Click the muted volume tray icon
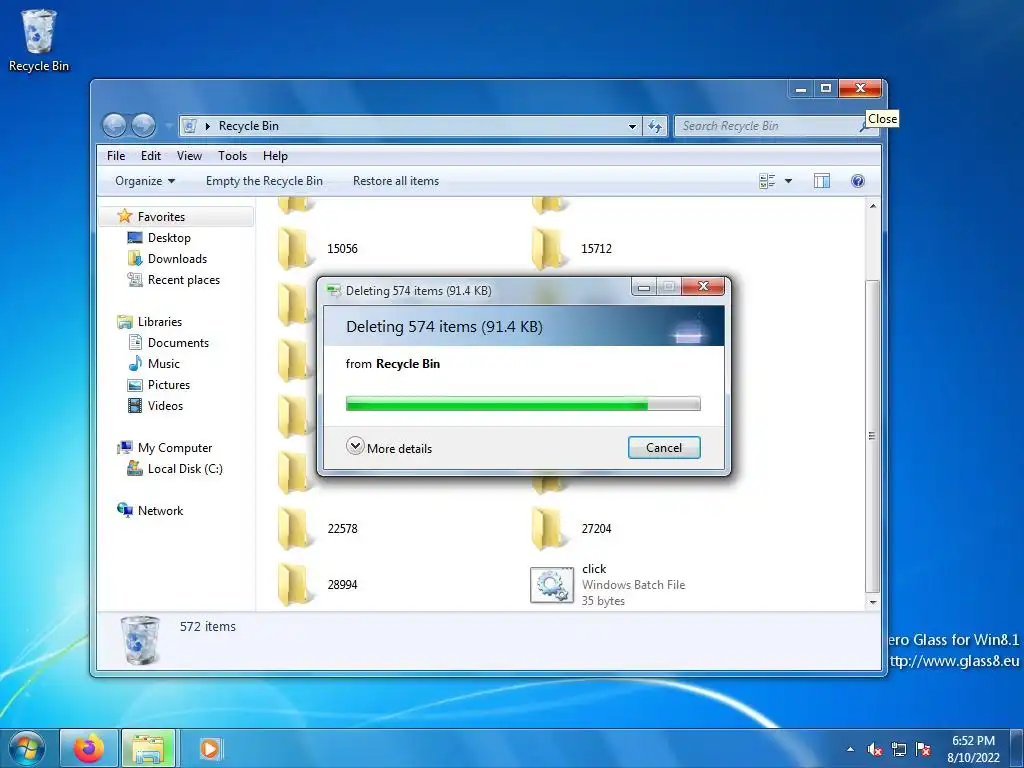The width and height of the screenshot is (1024, 768). [x=874, y=749]
